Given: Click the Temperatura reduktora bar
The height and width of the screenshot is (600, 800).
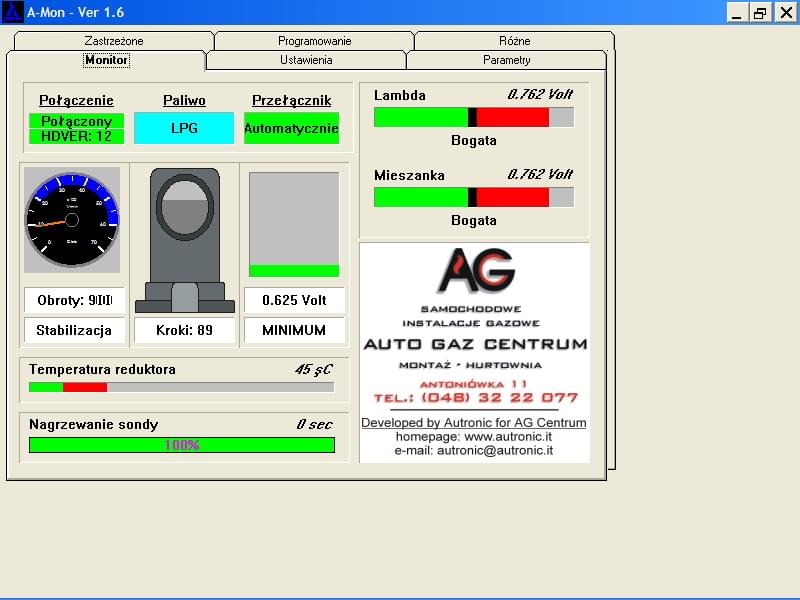Looking at the screenshot, I should 181,387.
